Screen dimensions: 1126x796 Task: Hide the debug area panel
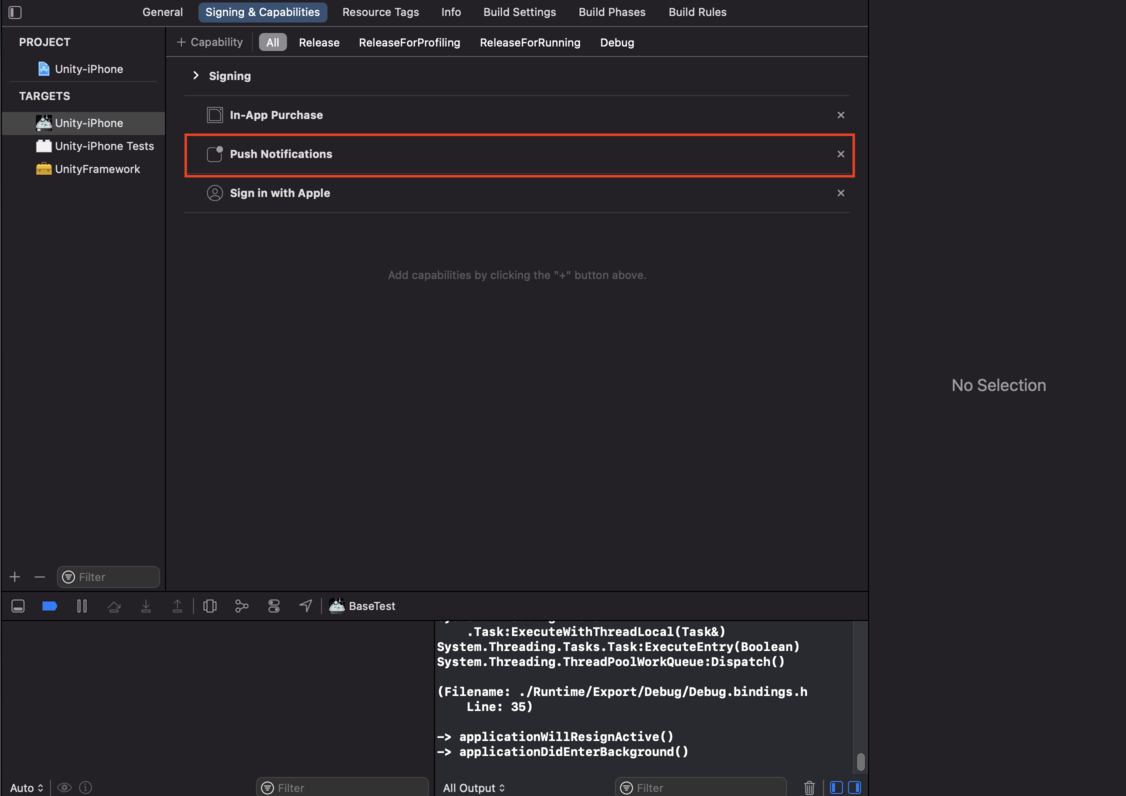coord(18,606)
